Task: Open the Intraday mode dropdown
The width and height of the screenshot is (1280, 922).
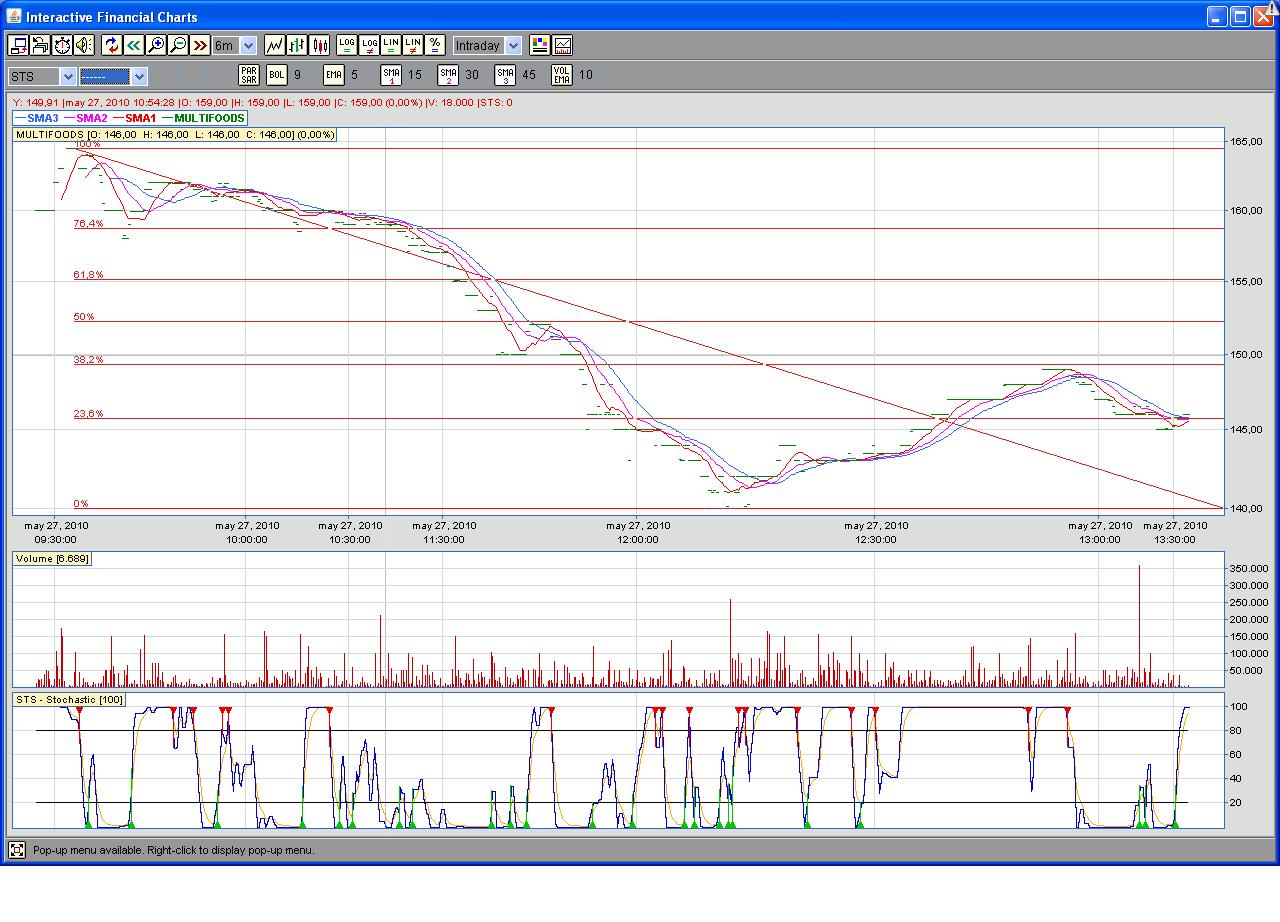Action: click(513, 46)
